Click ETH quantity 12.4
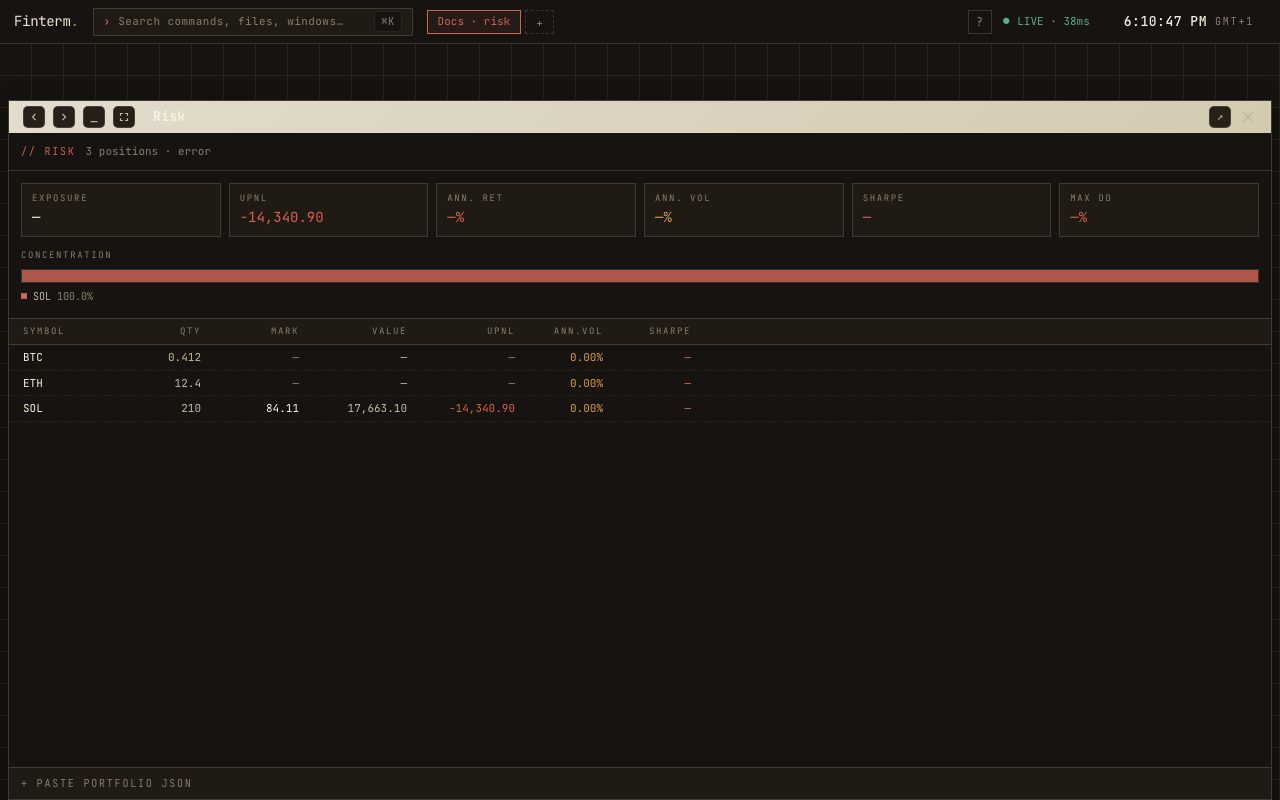The width and height of the screenshot is (1280, 800). click(x=188, y=384)
